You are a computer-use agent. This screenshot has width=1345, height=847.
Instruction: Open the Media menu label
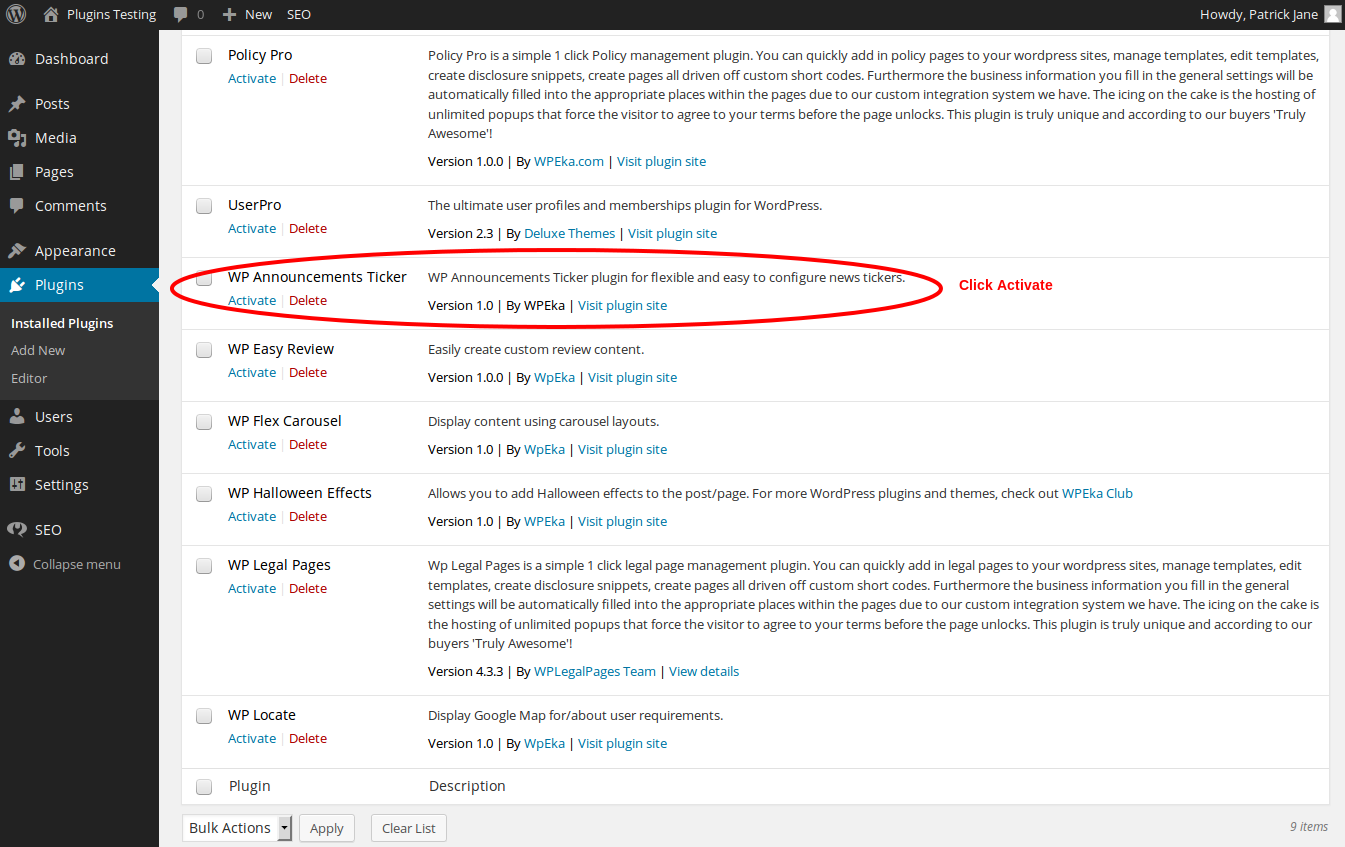pos(56,138)
